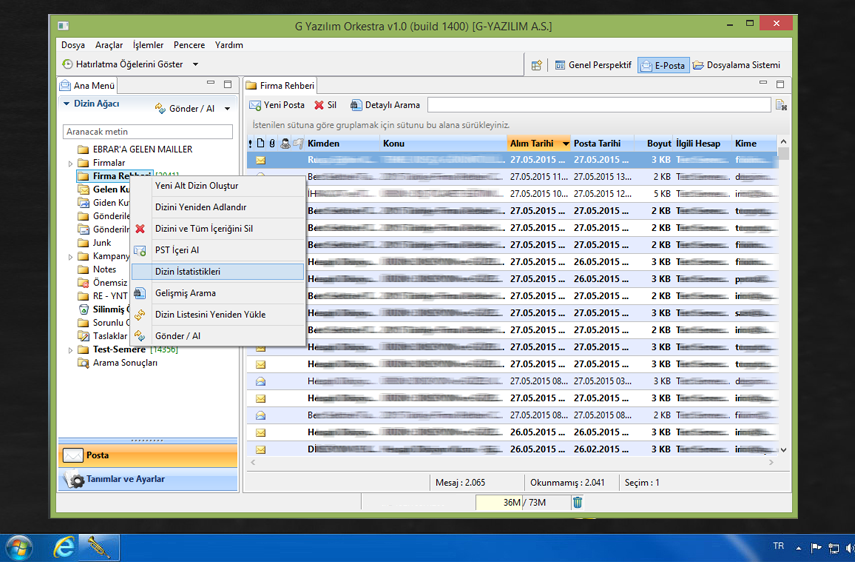Sort by priority exclamation column icon
This screenshot has height=562, width=855.
pyautogui.click(x=250, y=143)
